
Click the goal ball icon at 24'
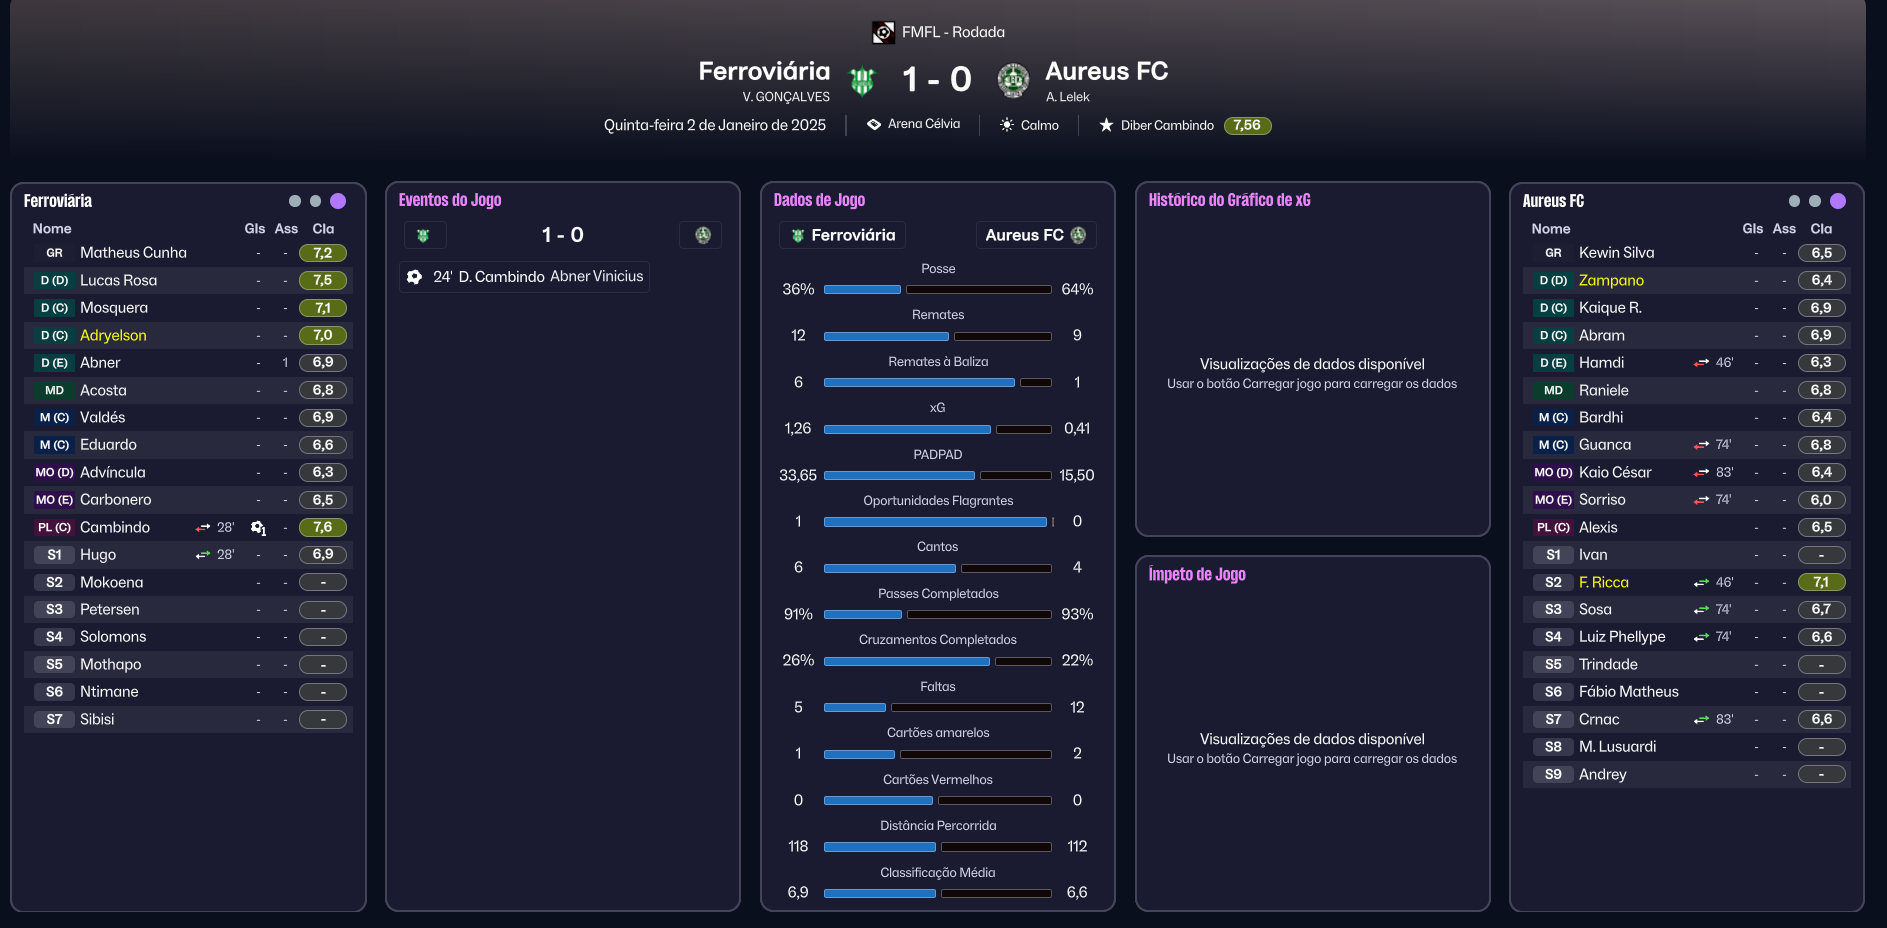point(414,277)
